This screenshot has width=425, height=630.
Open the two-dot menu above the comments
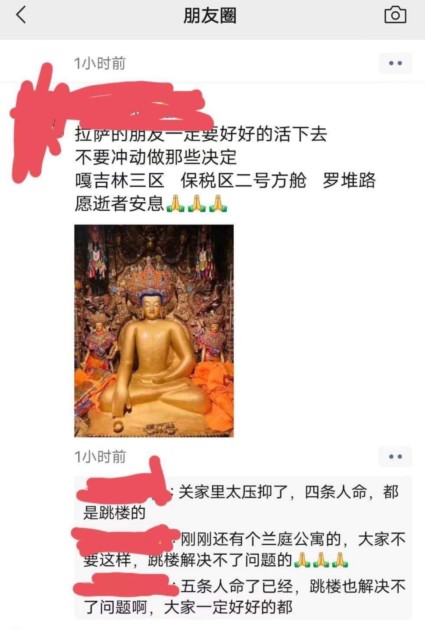pyautogui.click(x=395, y=456)
